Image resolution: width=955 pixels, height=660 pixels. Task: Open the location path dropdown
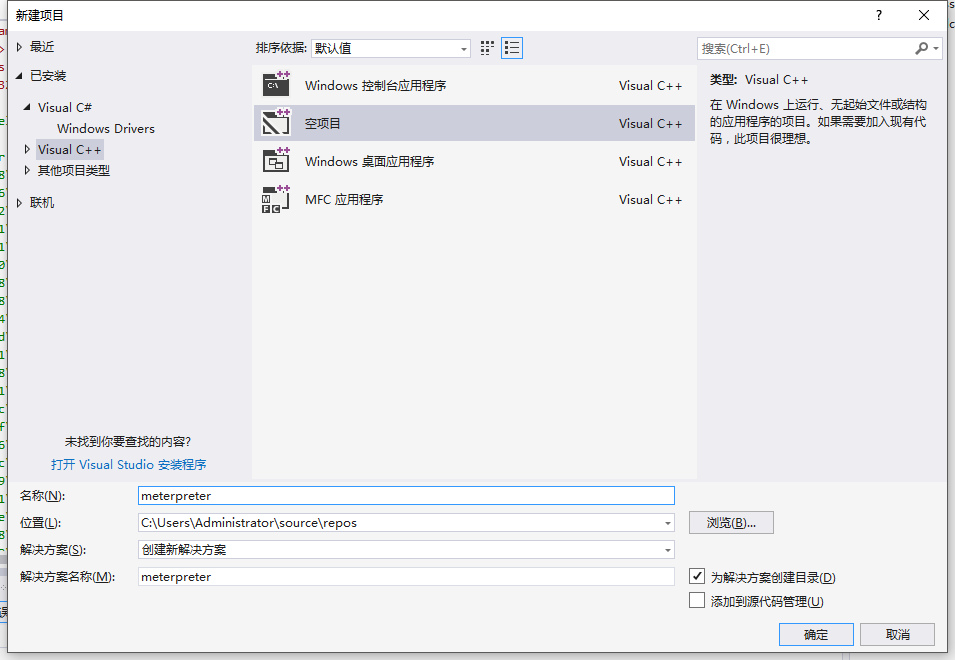(x=668, y=523)
